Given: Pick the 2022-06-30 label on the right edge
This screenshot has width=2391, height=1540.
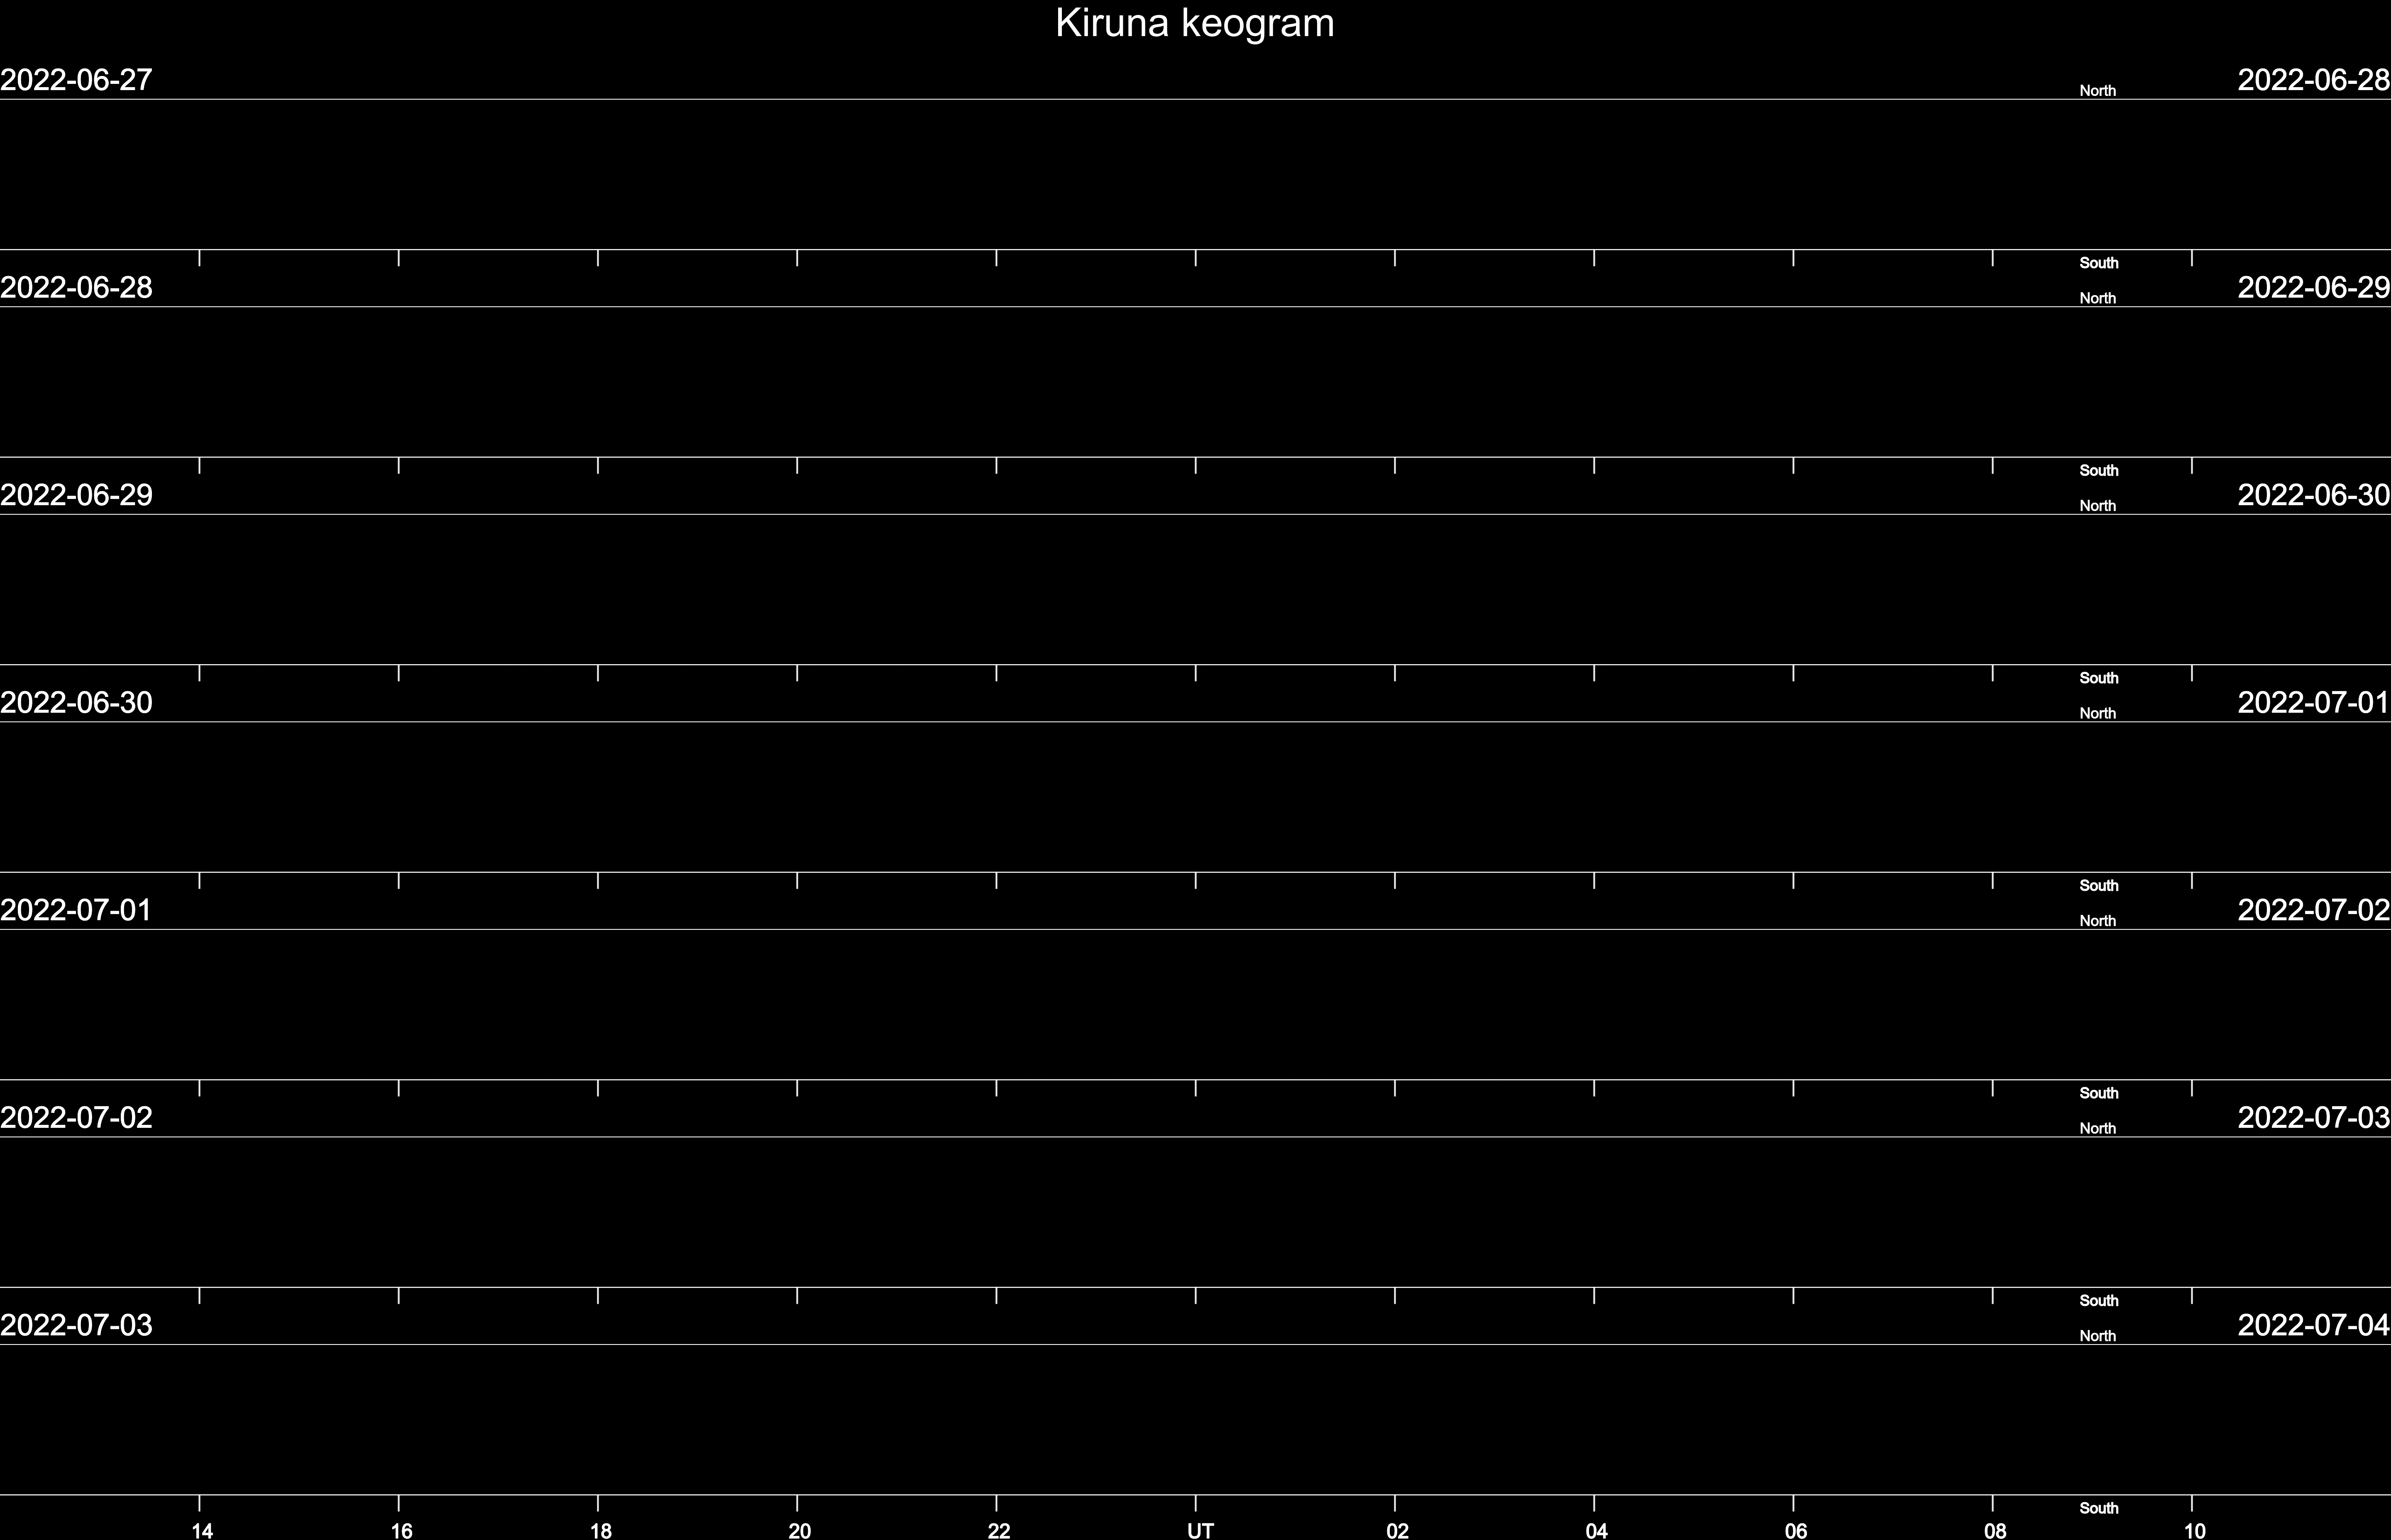Looking at the screenshot, I should (x=2314, y=495).
